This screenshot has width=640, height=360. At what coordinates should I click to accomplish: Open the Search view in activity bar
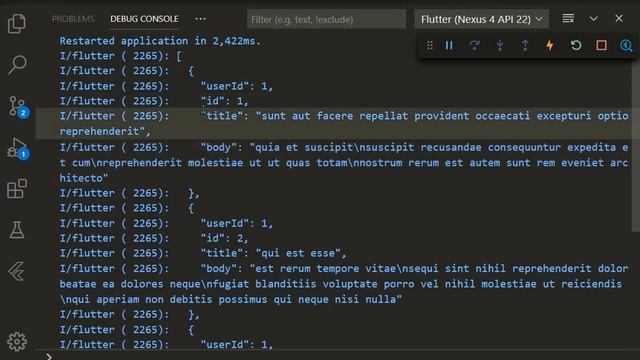click(x=17, y=64)
